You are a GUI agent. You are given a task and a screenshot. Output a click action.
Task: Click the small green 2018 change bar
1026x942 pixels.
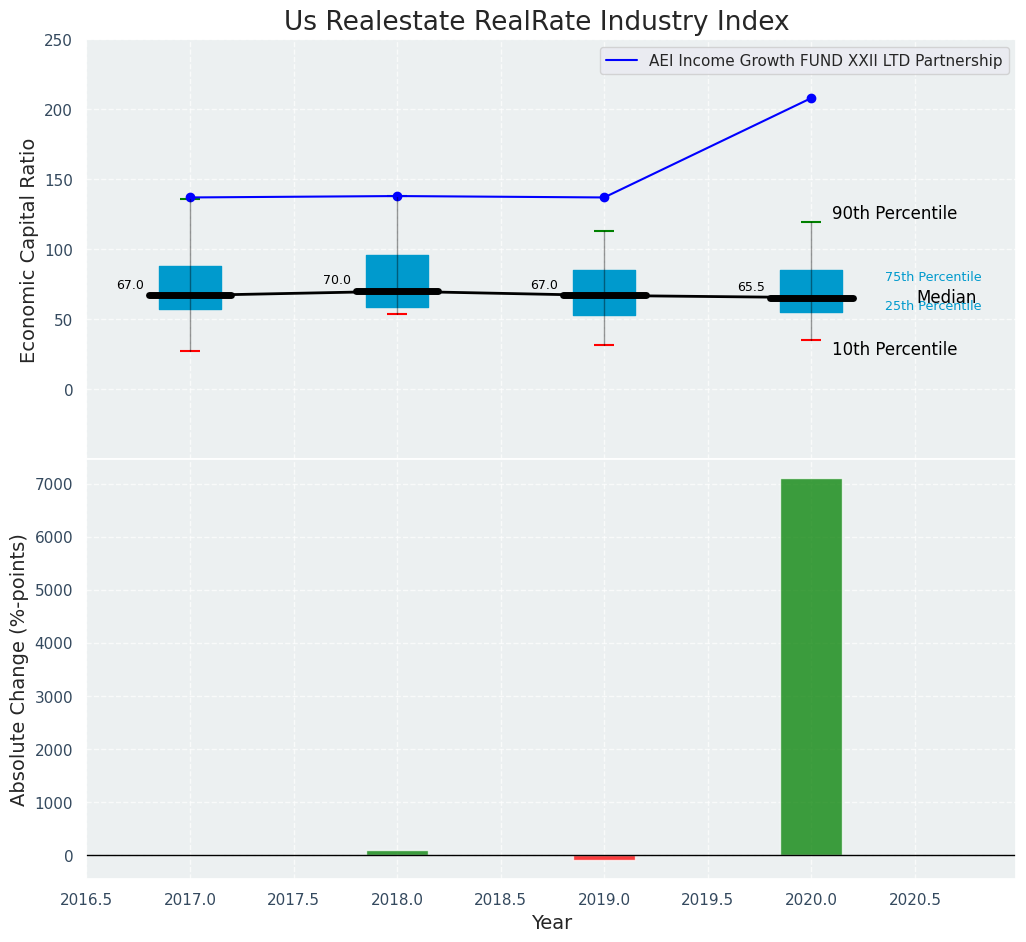click(x=397, y=853)
